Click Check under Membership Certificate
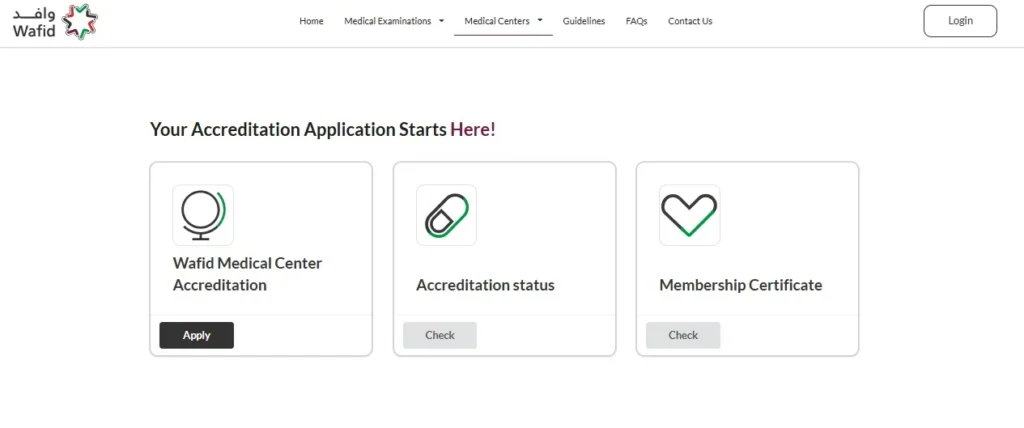 pos(683,335)
